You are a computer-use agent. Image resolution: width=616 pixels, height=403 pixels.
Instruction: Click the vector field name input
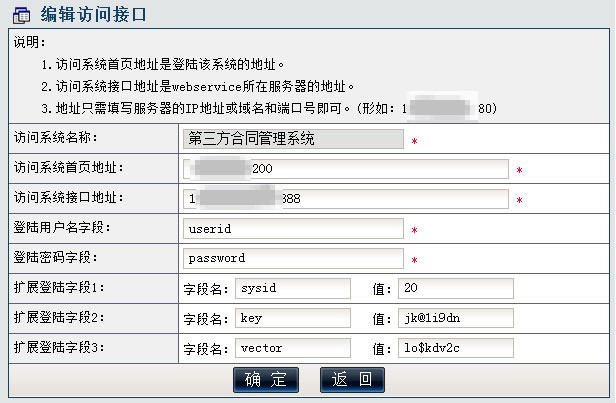click(x=293, y=348)
